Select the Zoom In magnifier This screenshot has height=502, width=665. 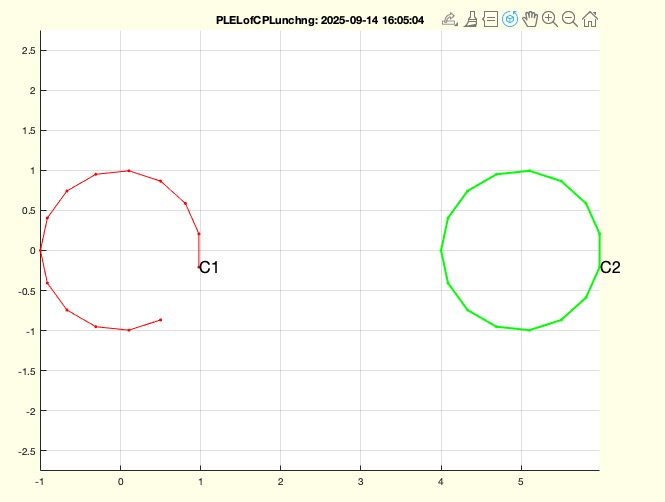pos(550,19)
